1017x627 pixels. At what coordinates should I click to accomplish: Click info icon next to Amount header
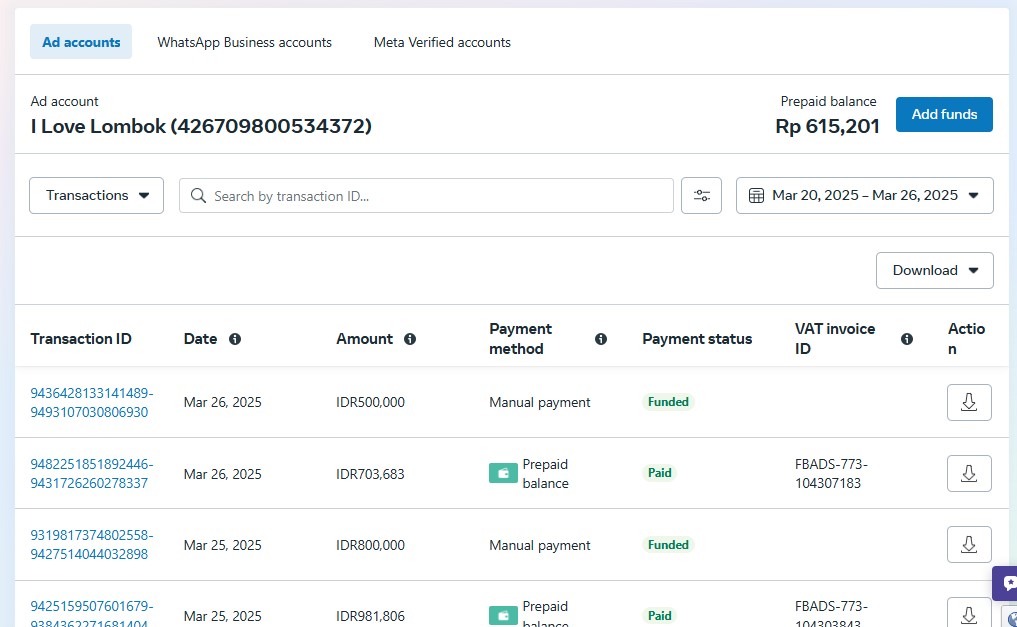(410, 339)
